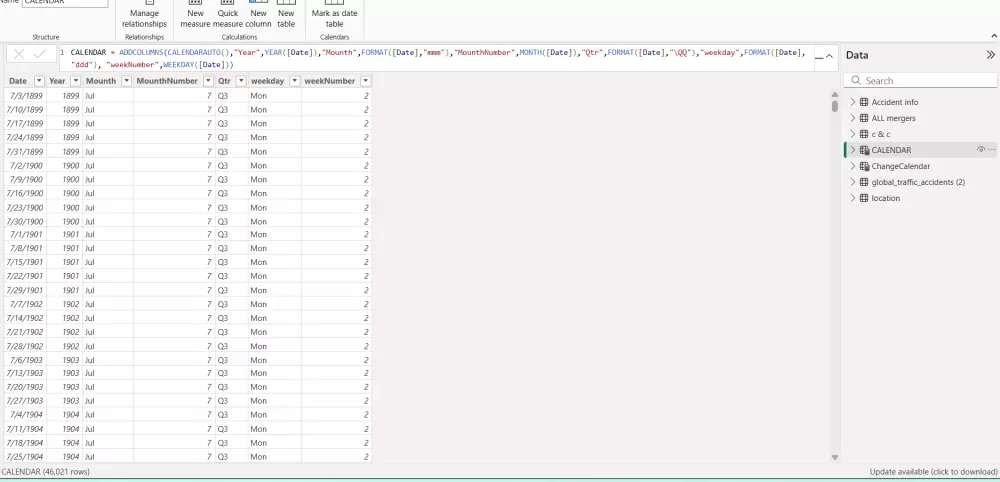This screenshot has width=1000, height=482.
Task: Click scrollbar up arrow of table
Action: [835, 94]
